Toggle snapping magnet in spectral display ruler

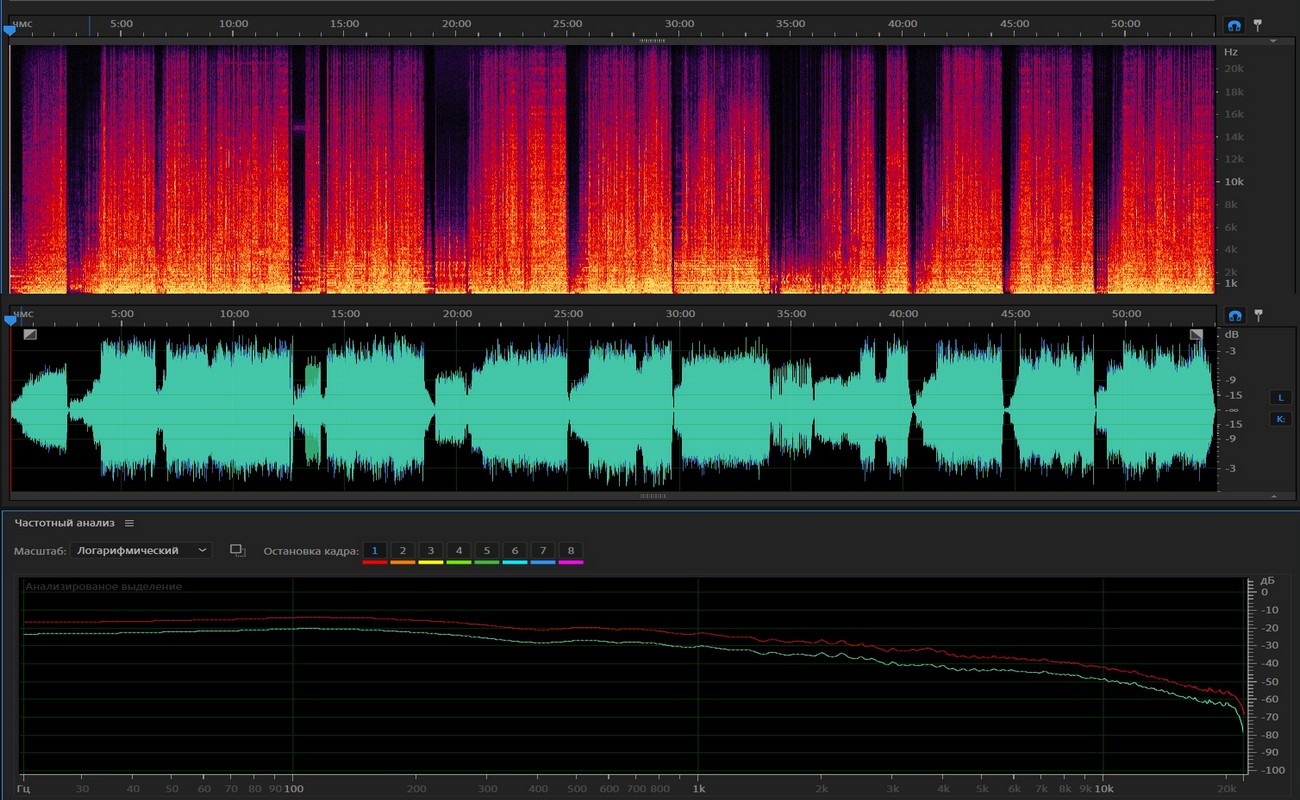pyautogui.click(x=1234, y=25)
